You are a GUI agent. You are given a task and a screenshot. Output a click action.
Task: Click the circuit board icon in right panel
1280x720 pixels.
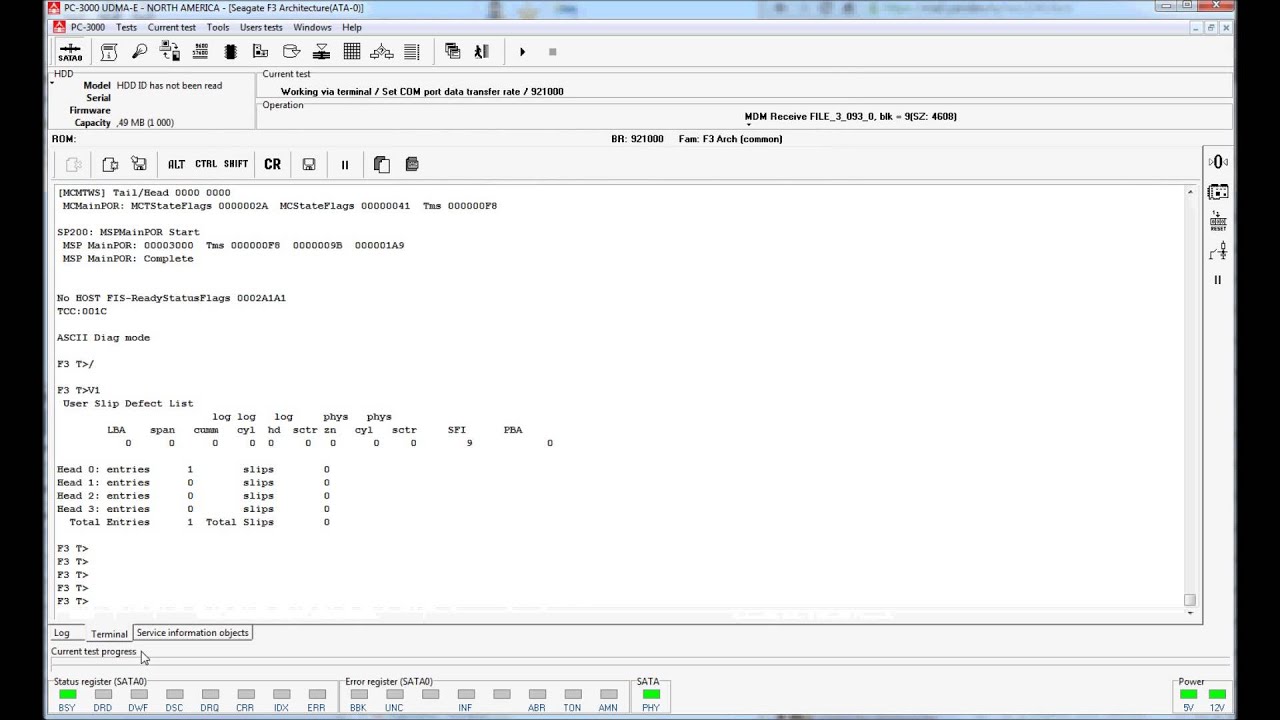click(1218, 192)
